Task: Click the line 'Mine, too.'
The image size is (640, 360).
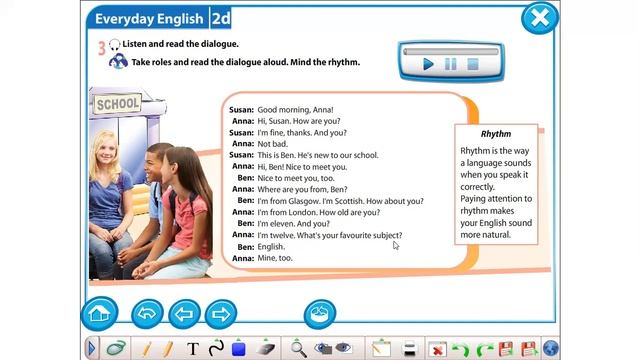Action: click(275, 258)
